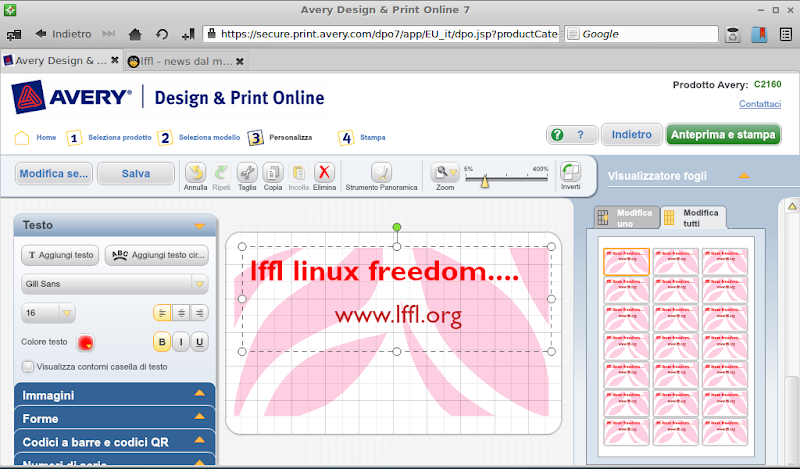Open the browser bookmarks icon
The height and width of the screenshot is (469, 800).
[x=759, y=34]
